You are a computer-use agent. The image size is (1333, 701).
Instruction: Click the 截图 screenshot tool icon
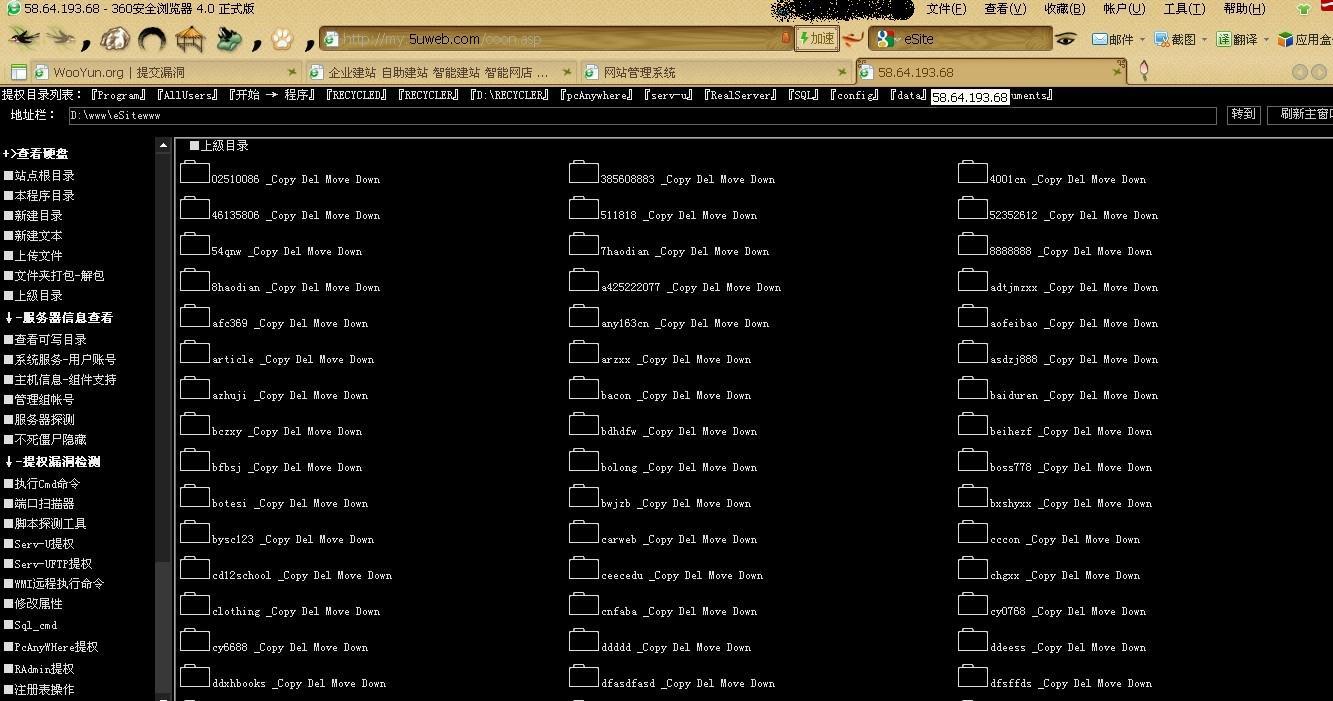click(x=1162, y=39)
